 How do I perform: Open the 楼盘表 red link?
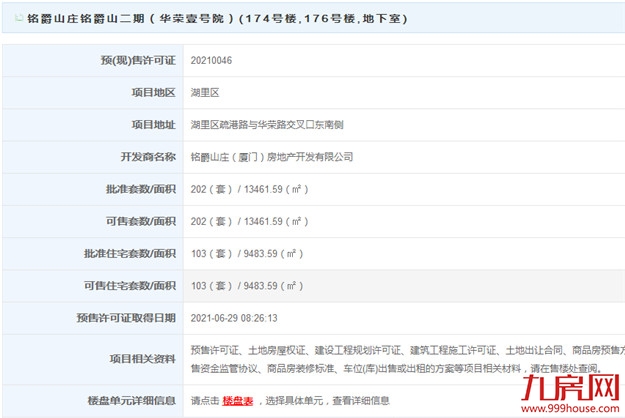(x=238, y=401)
